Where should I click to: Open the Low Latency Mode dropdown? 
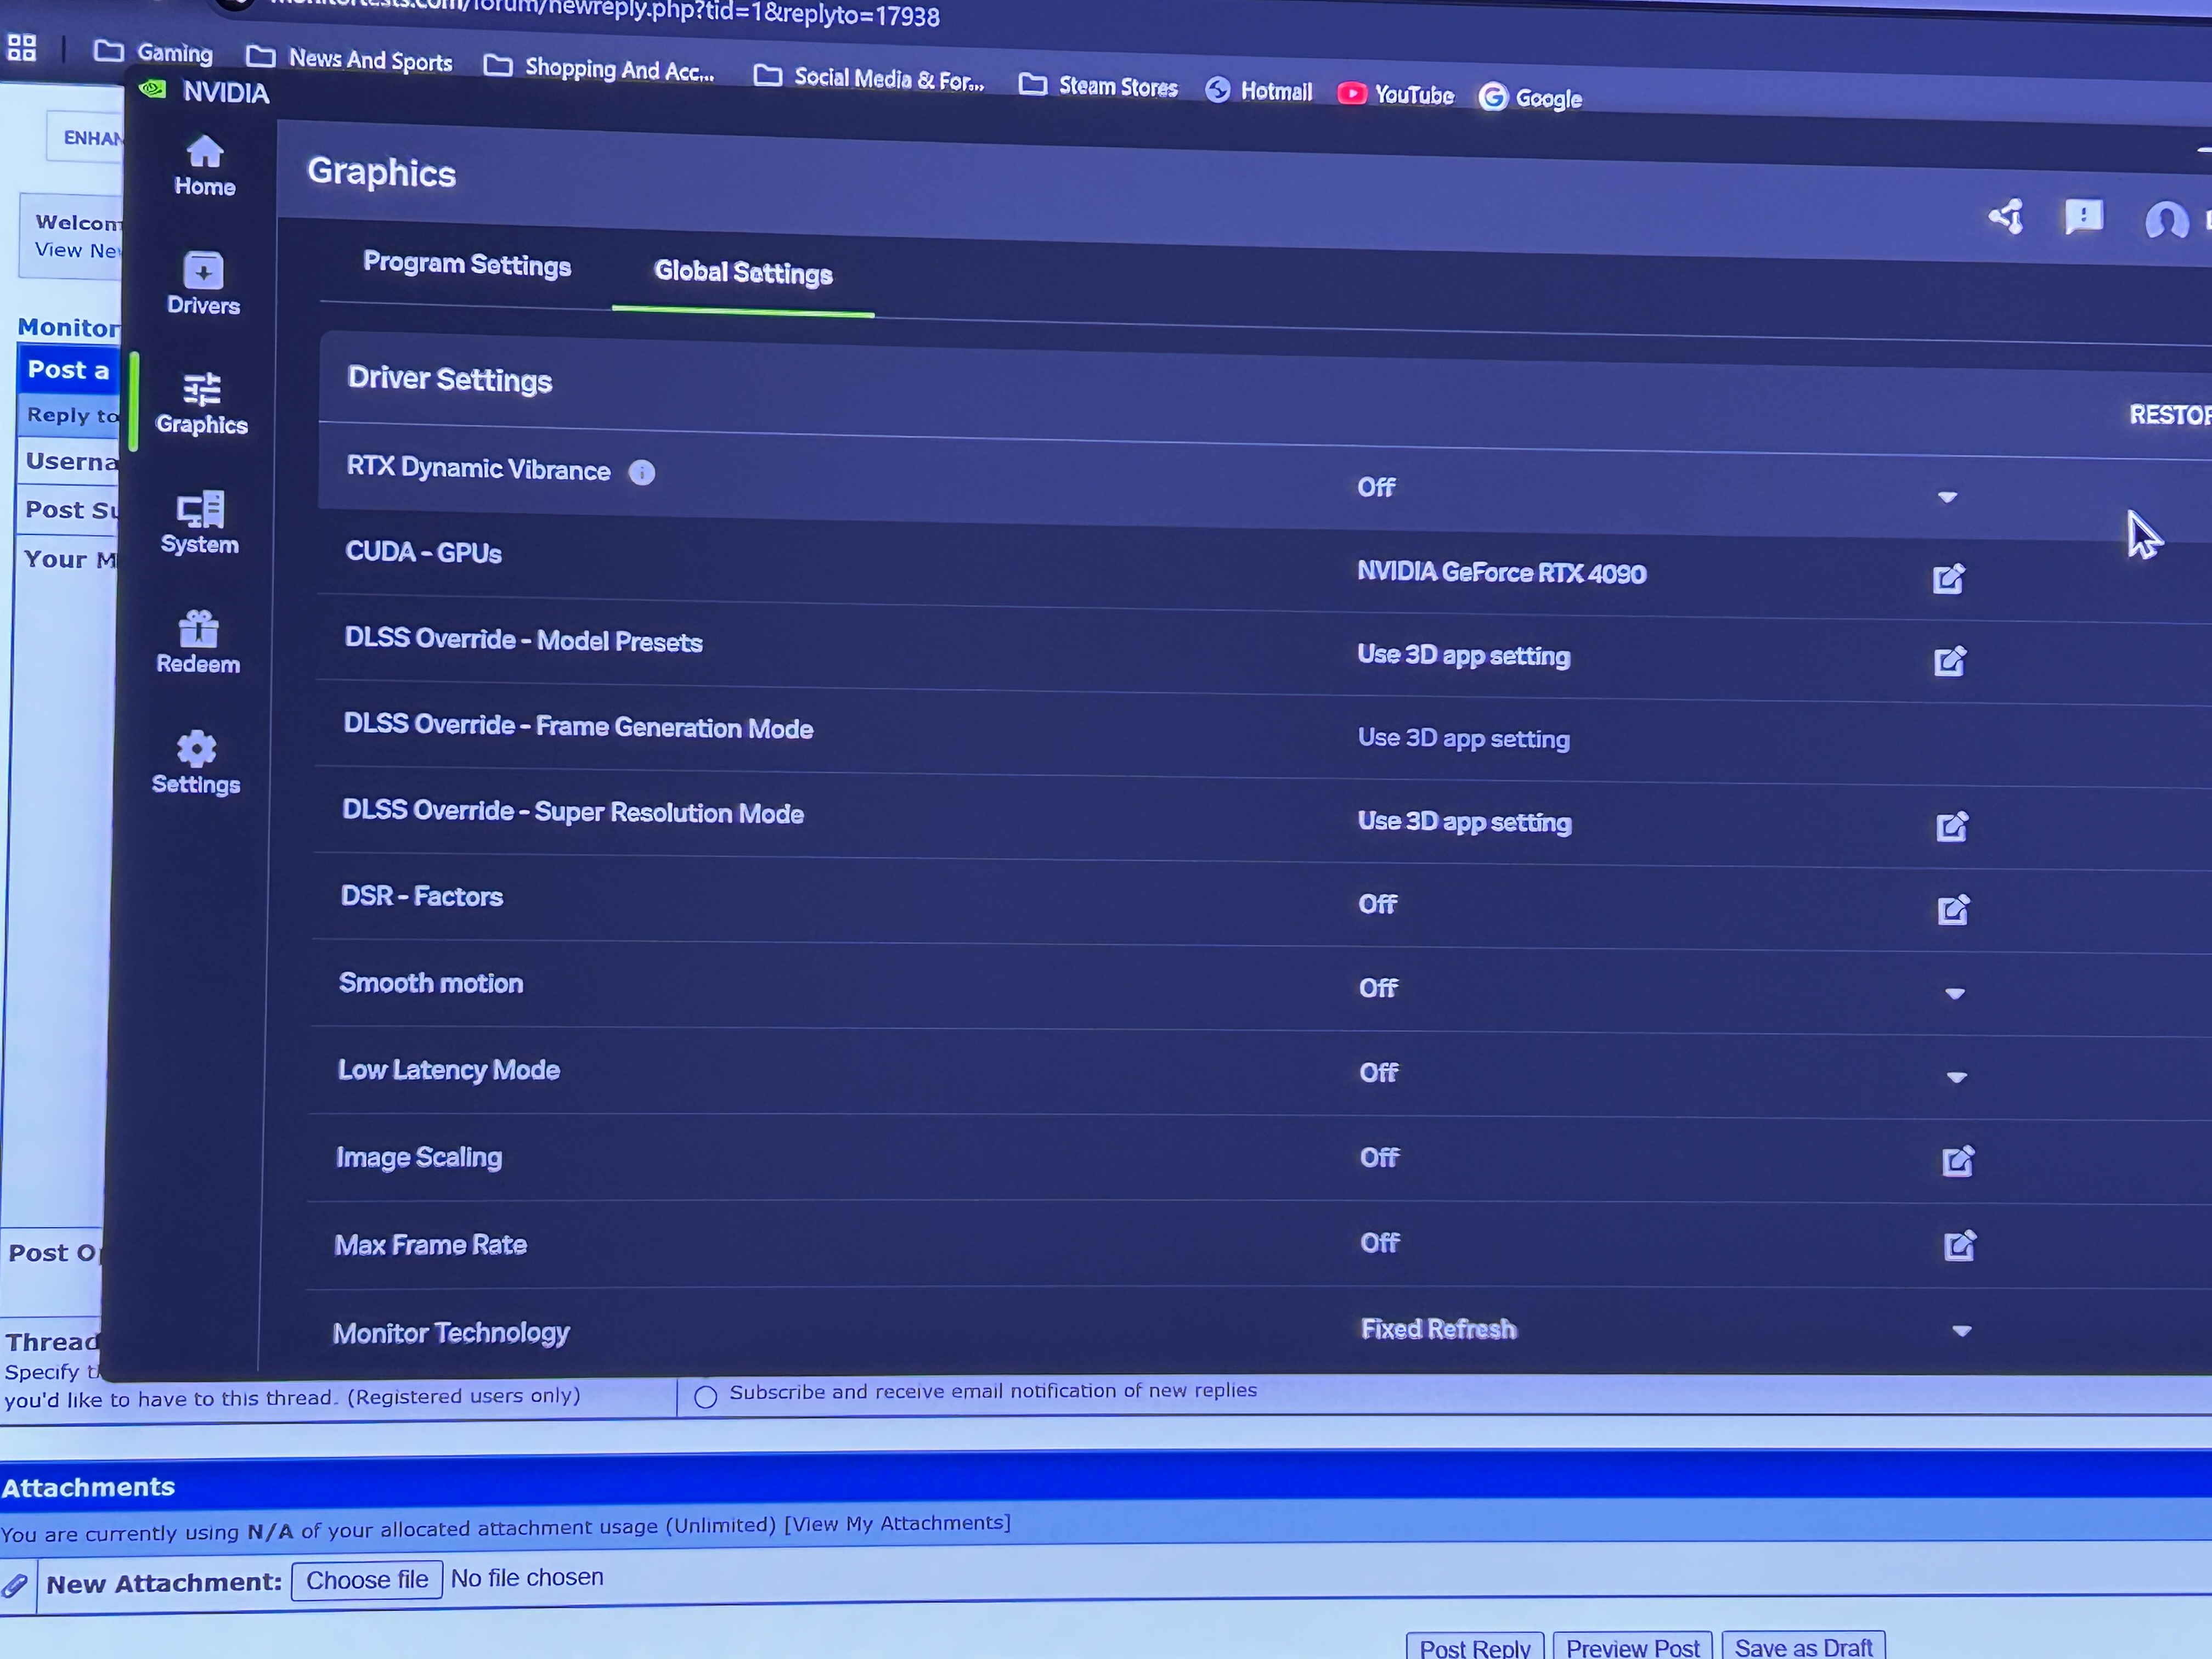pos(1957,1077)
